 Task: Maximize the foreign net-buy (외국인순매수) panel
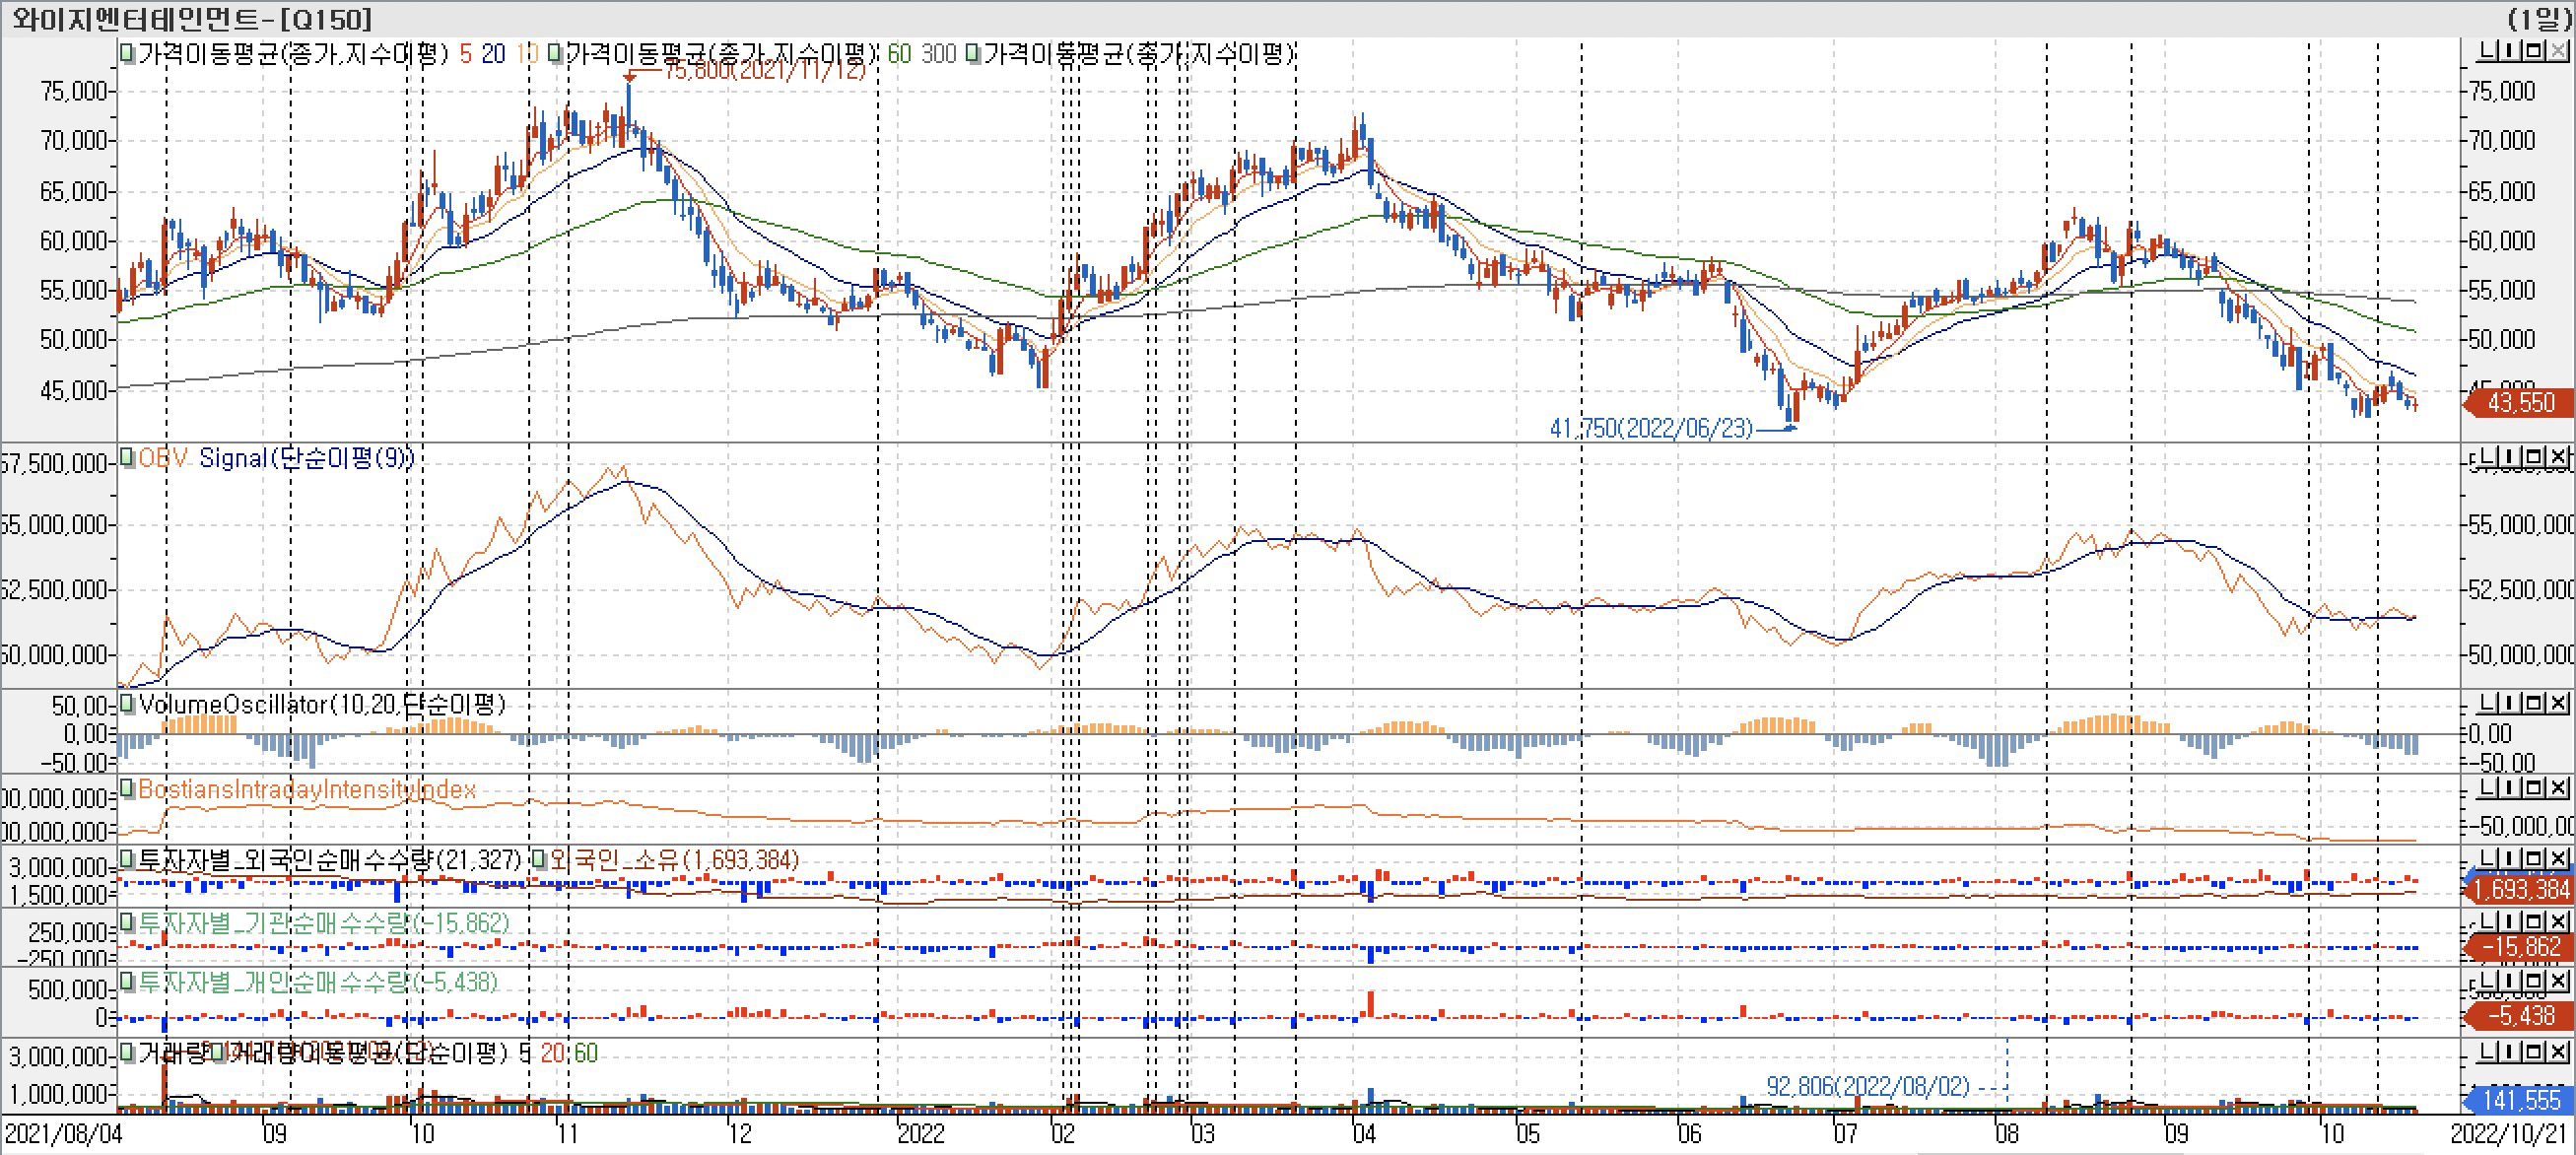click(x=2535, y=858)
